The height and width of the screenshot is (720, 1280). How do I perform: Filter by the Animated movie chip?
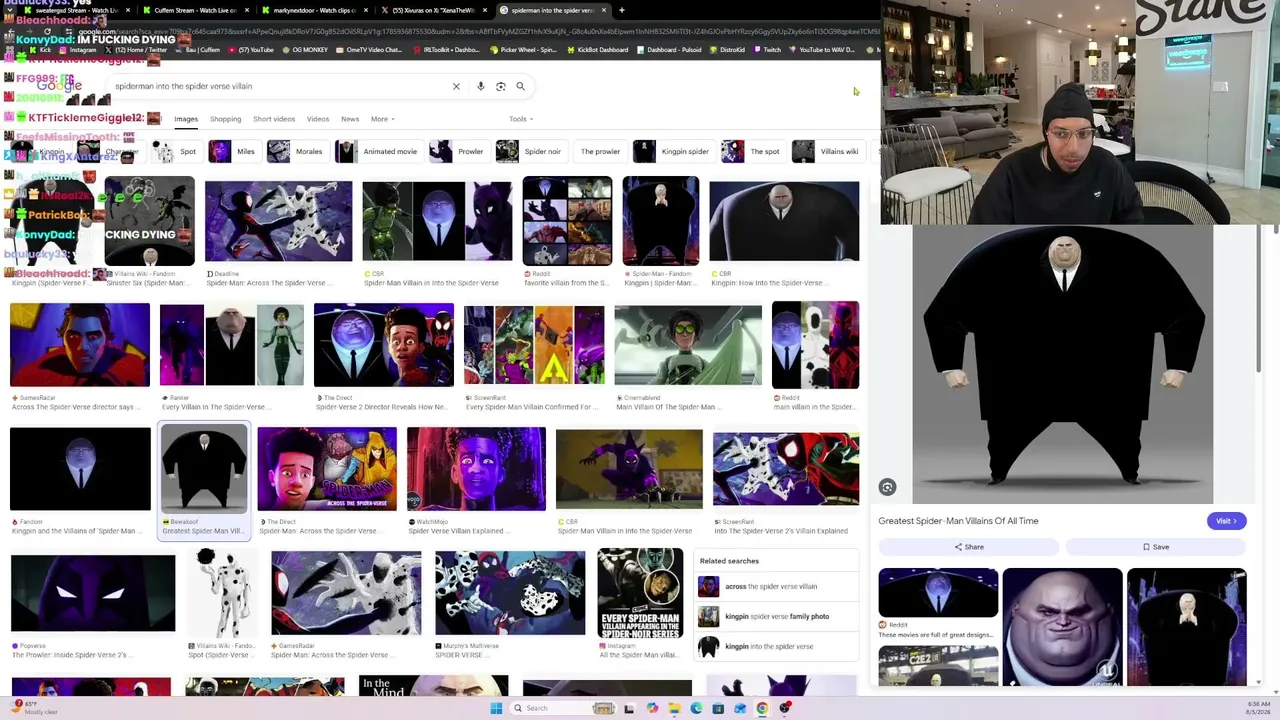tap(378, 152)
